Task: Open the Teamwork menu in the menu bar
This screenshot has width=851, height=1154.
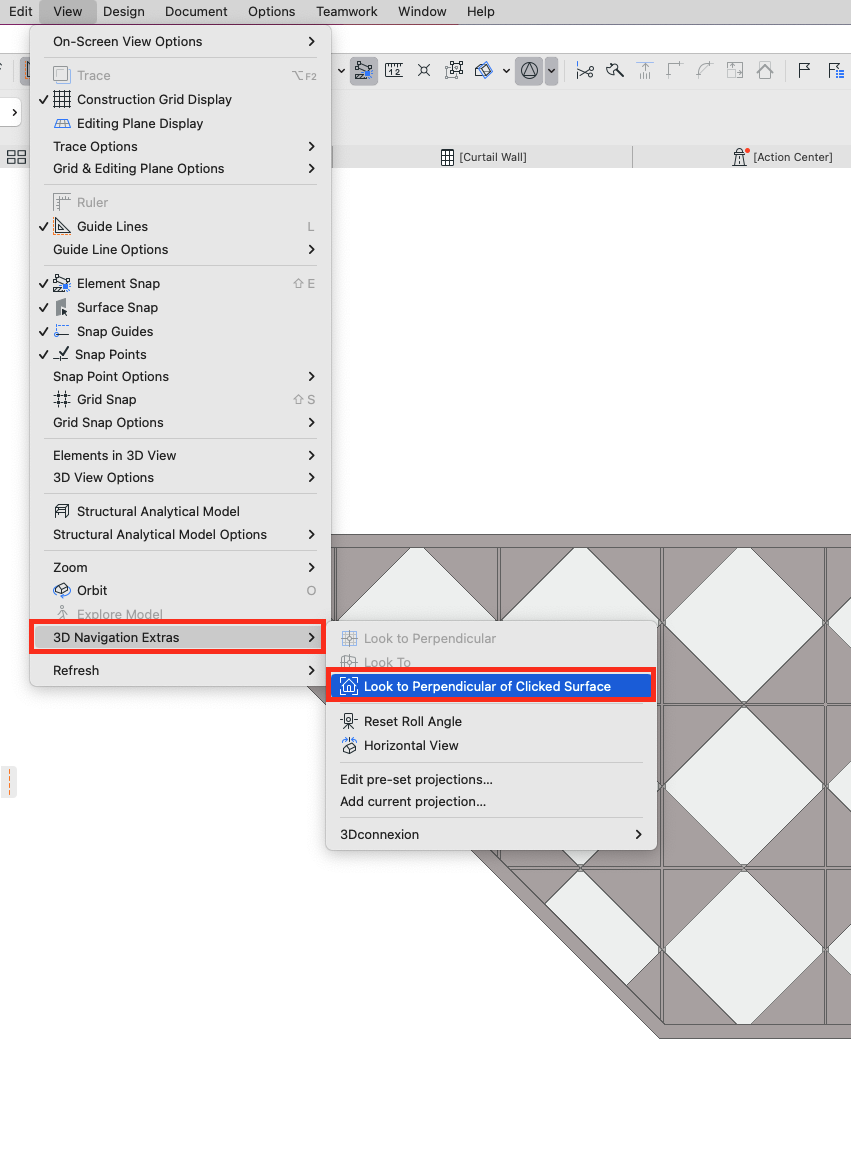Action: [x=346, y=11]
